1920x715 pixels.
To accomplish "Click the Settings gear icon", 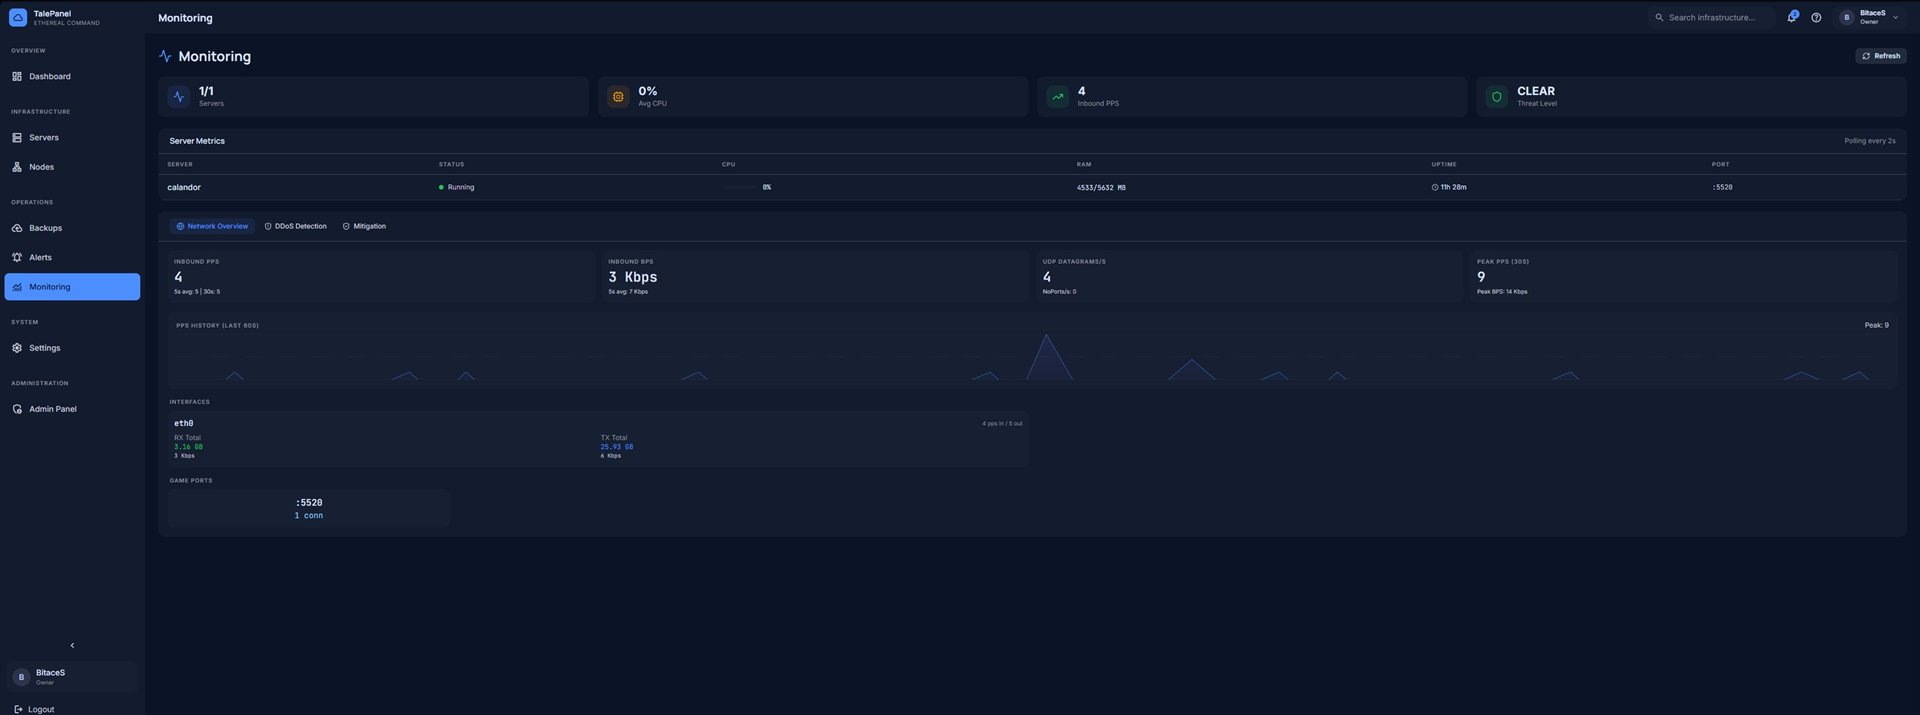I will (x=17, y=348).
